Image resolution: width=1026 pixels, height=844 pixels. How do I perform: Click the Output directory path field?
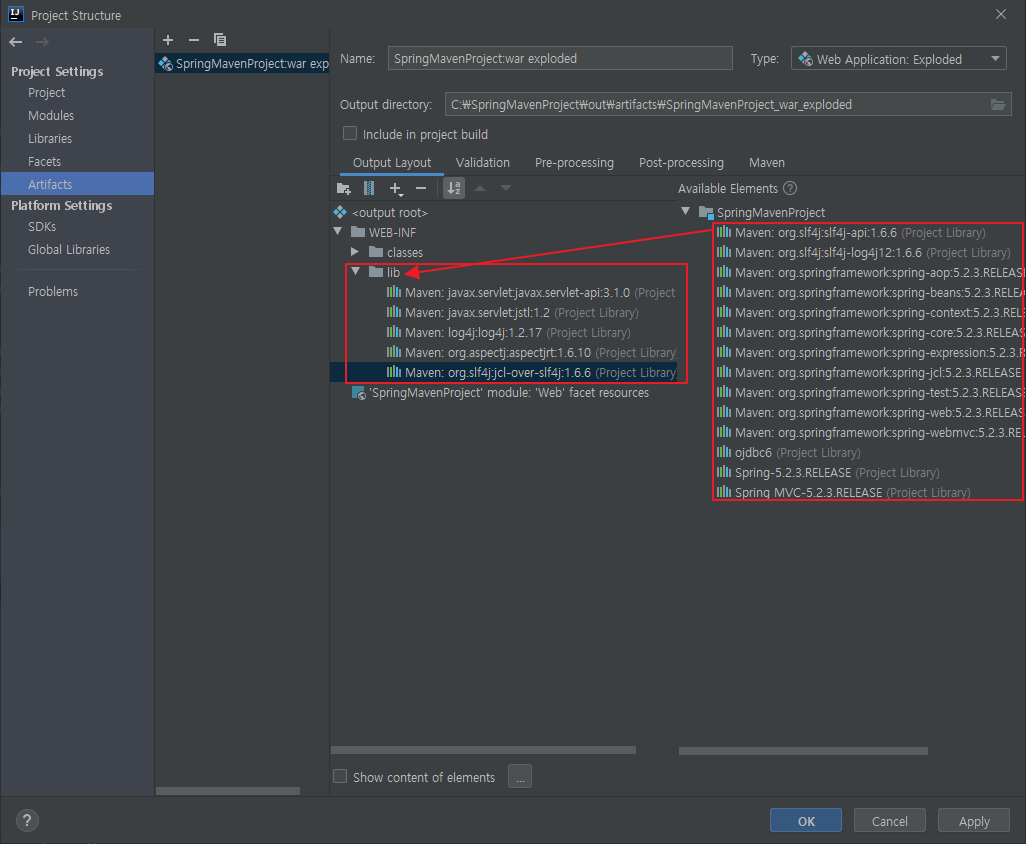(x=728, y=105)
